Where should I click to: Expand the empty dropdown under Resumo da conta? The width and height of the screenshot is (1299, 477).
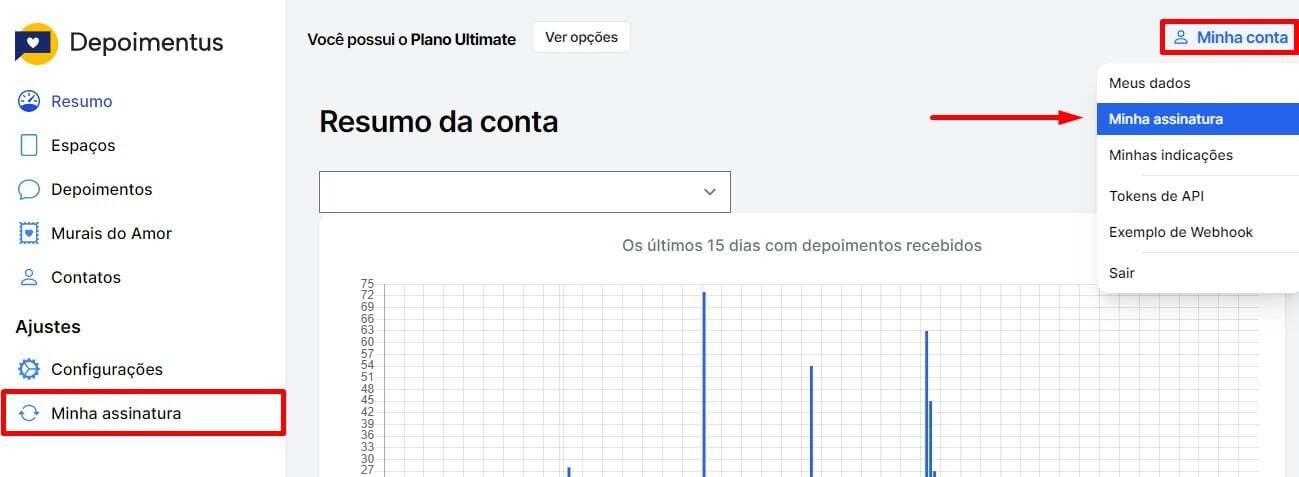click(x=524, y=192)
